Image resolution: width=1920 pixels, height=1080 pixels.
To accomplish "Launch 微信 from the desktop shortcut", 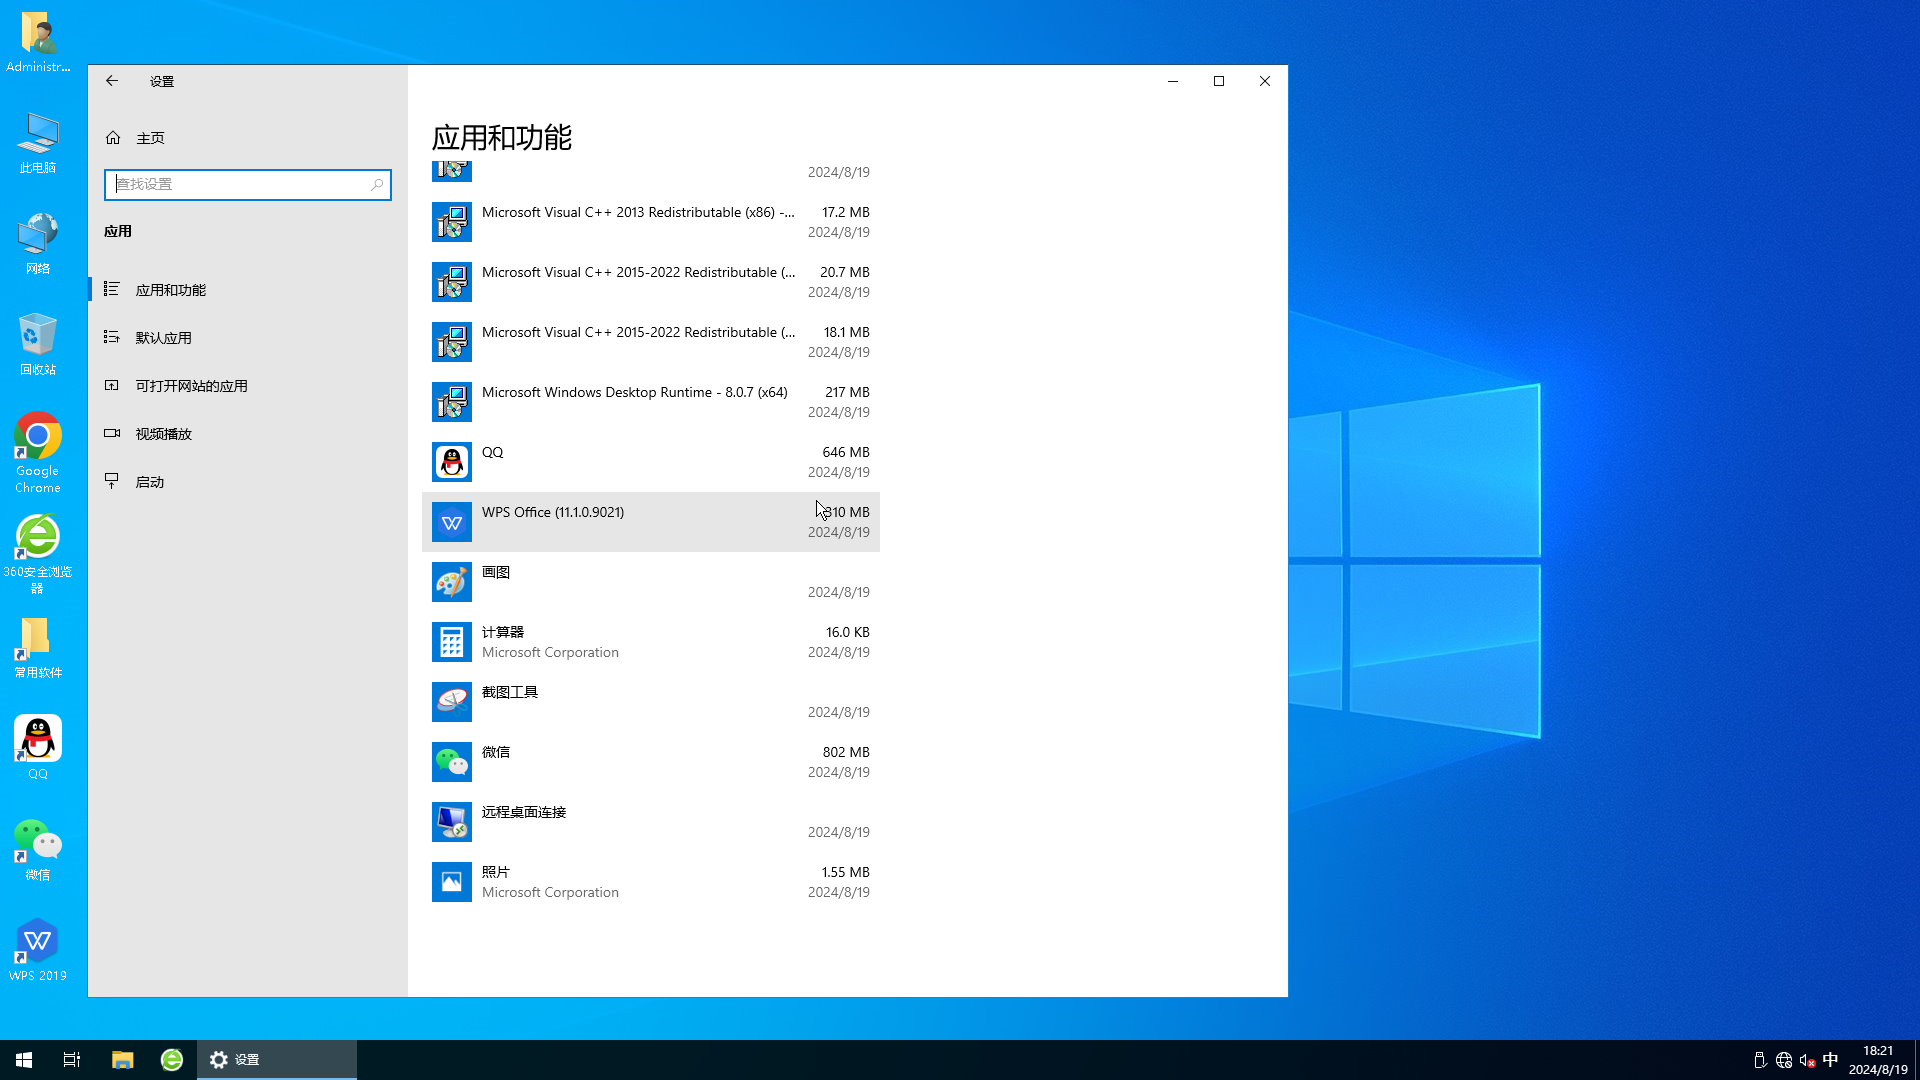I will tap(38, 850).
